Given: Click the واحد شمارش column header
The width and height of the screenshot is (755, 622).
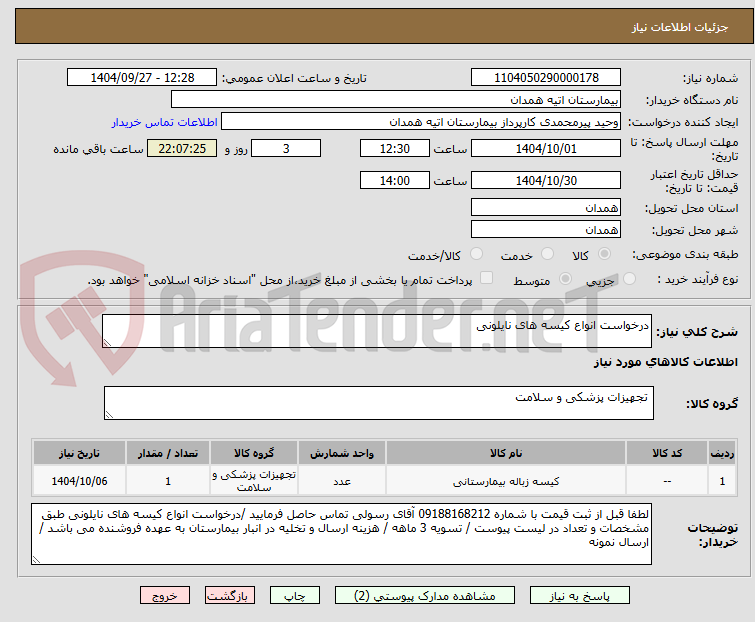Looking at the screenshot, I should 342,453.
